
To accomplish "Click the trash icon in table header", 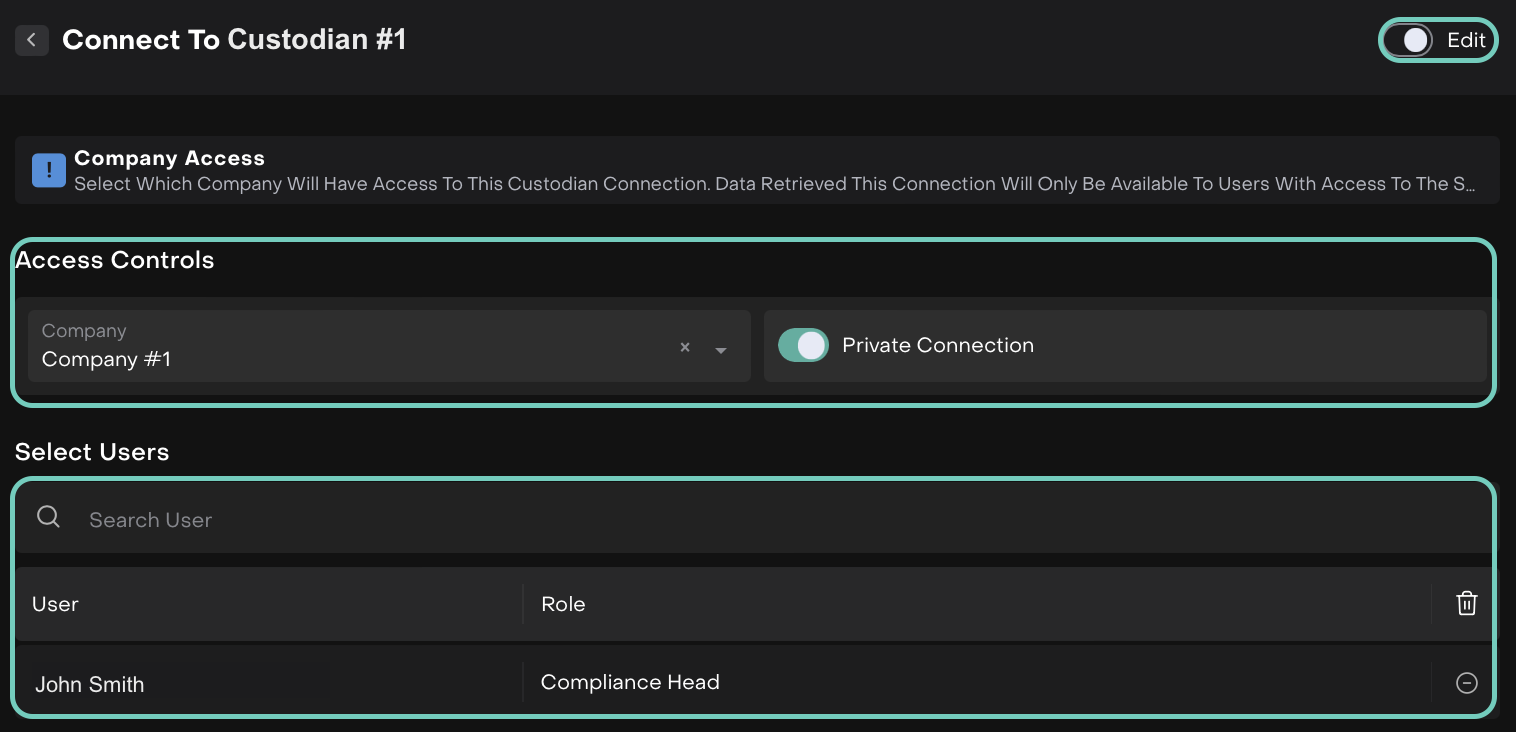I will 1466,603.
